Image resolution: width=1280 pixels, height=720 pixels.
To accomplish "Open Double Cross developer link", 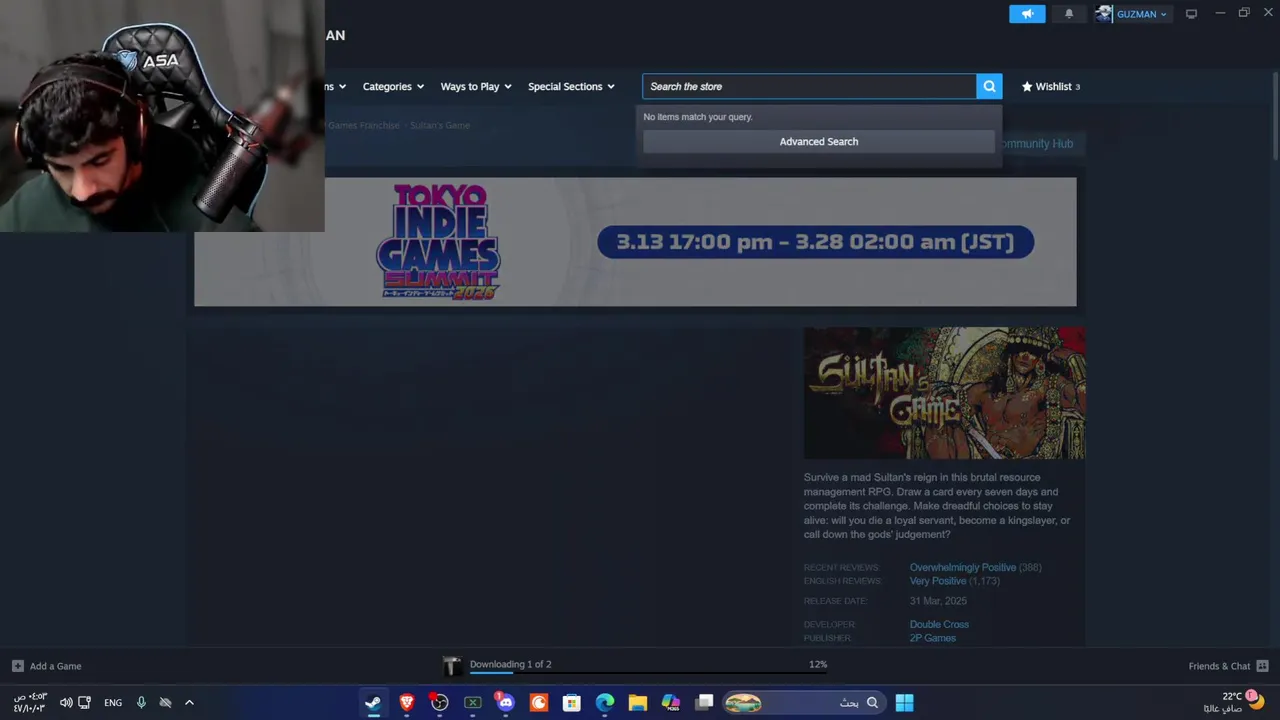I will (x=939, y=624).
